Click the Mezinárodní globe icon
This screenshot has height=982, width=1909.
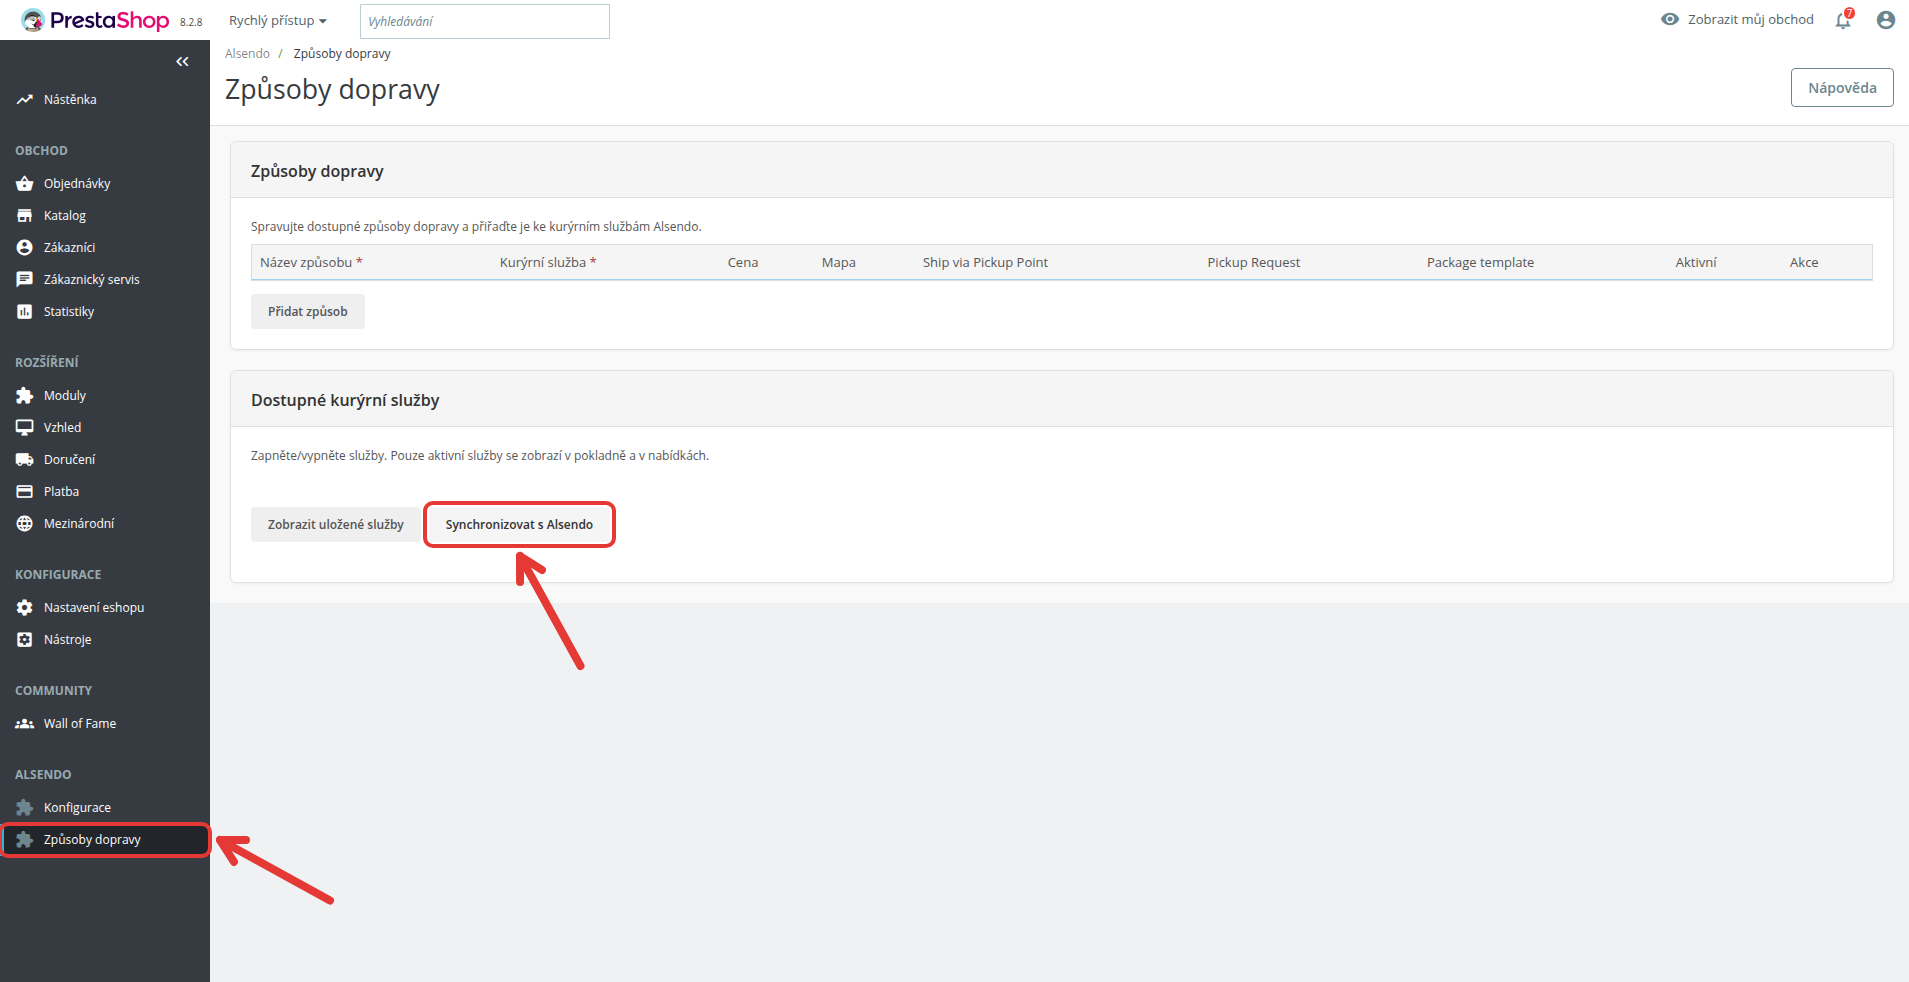(x=25, y=524)
